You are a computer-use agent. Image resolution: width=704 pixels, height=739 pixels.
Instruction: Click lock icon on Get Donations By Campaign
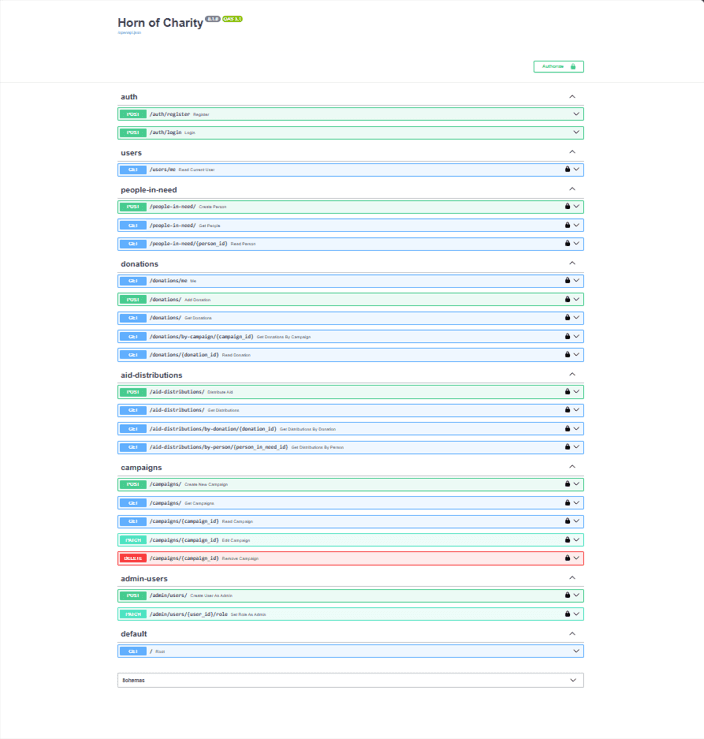coord(567,337)
